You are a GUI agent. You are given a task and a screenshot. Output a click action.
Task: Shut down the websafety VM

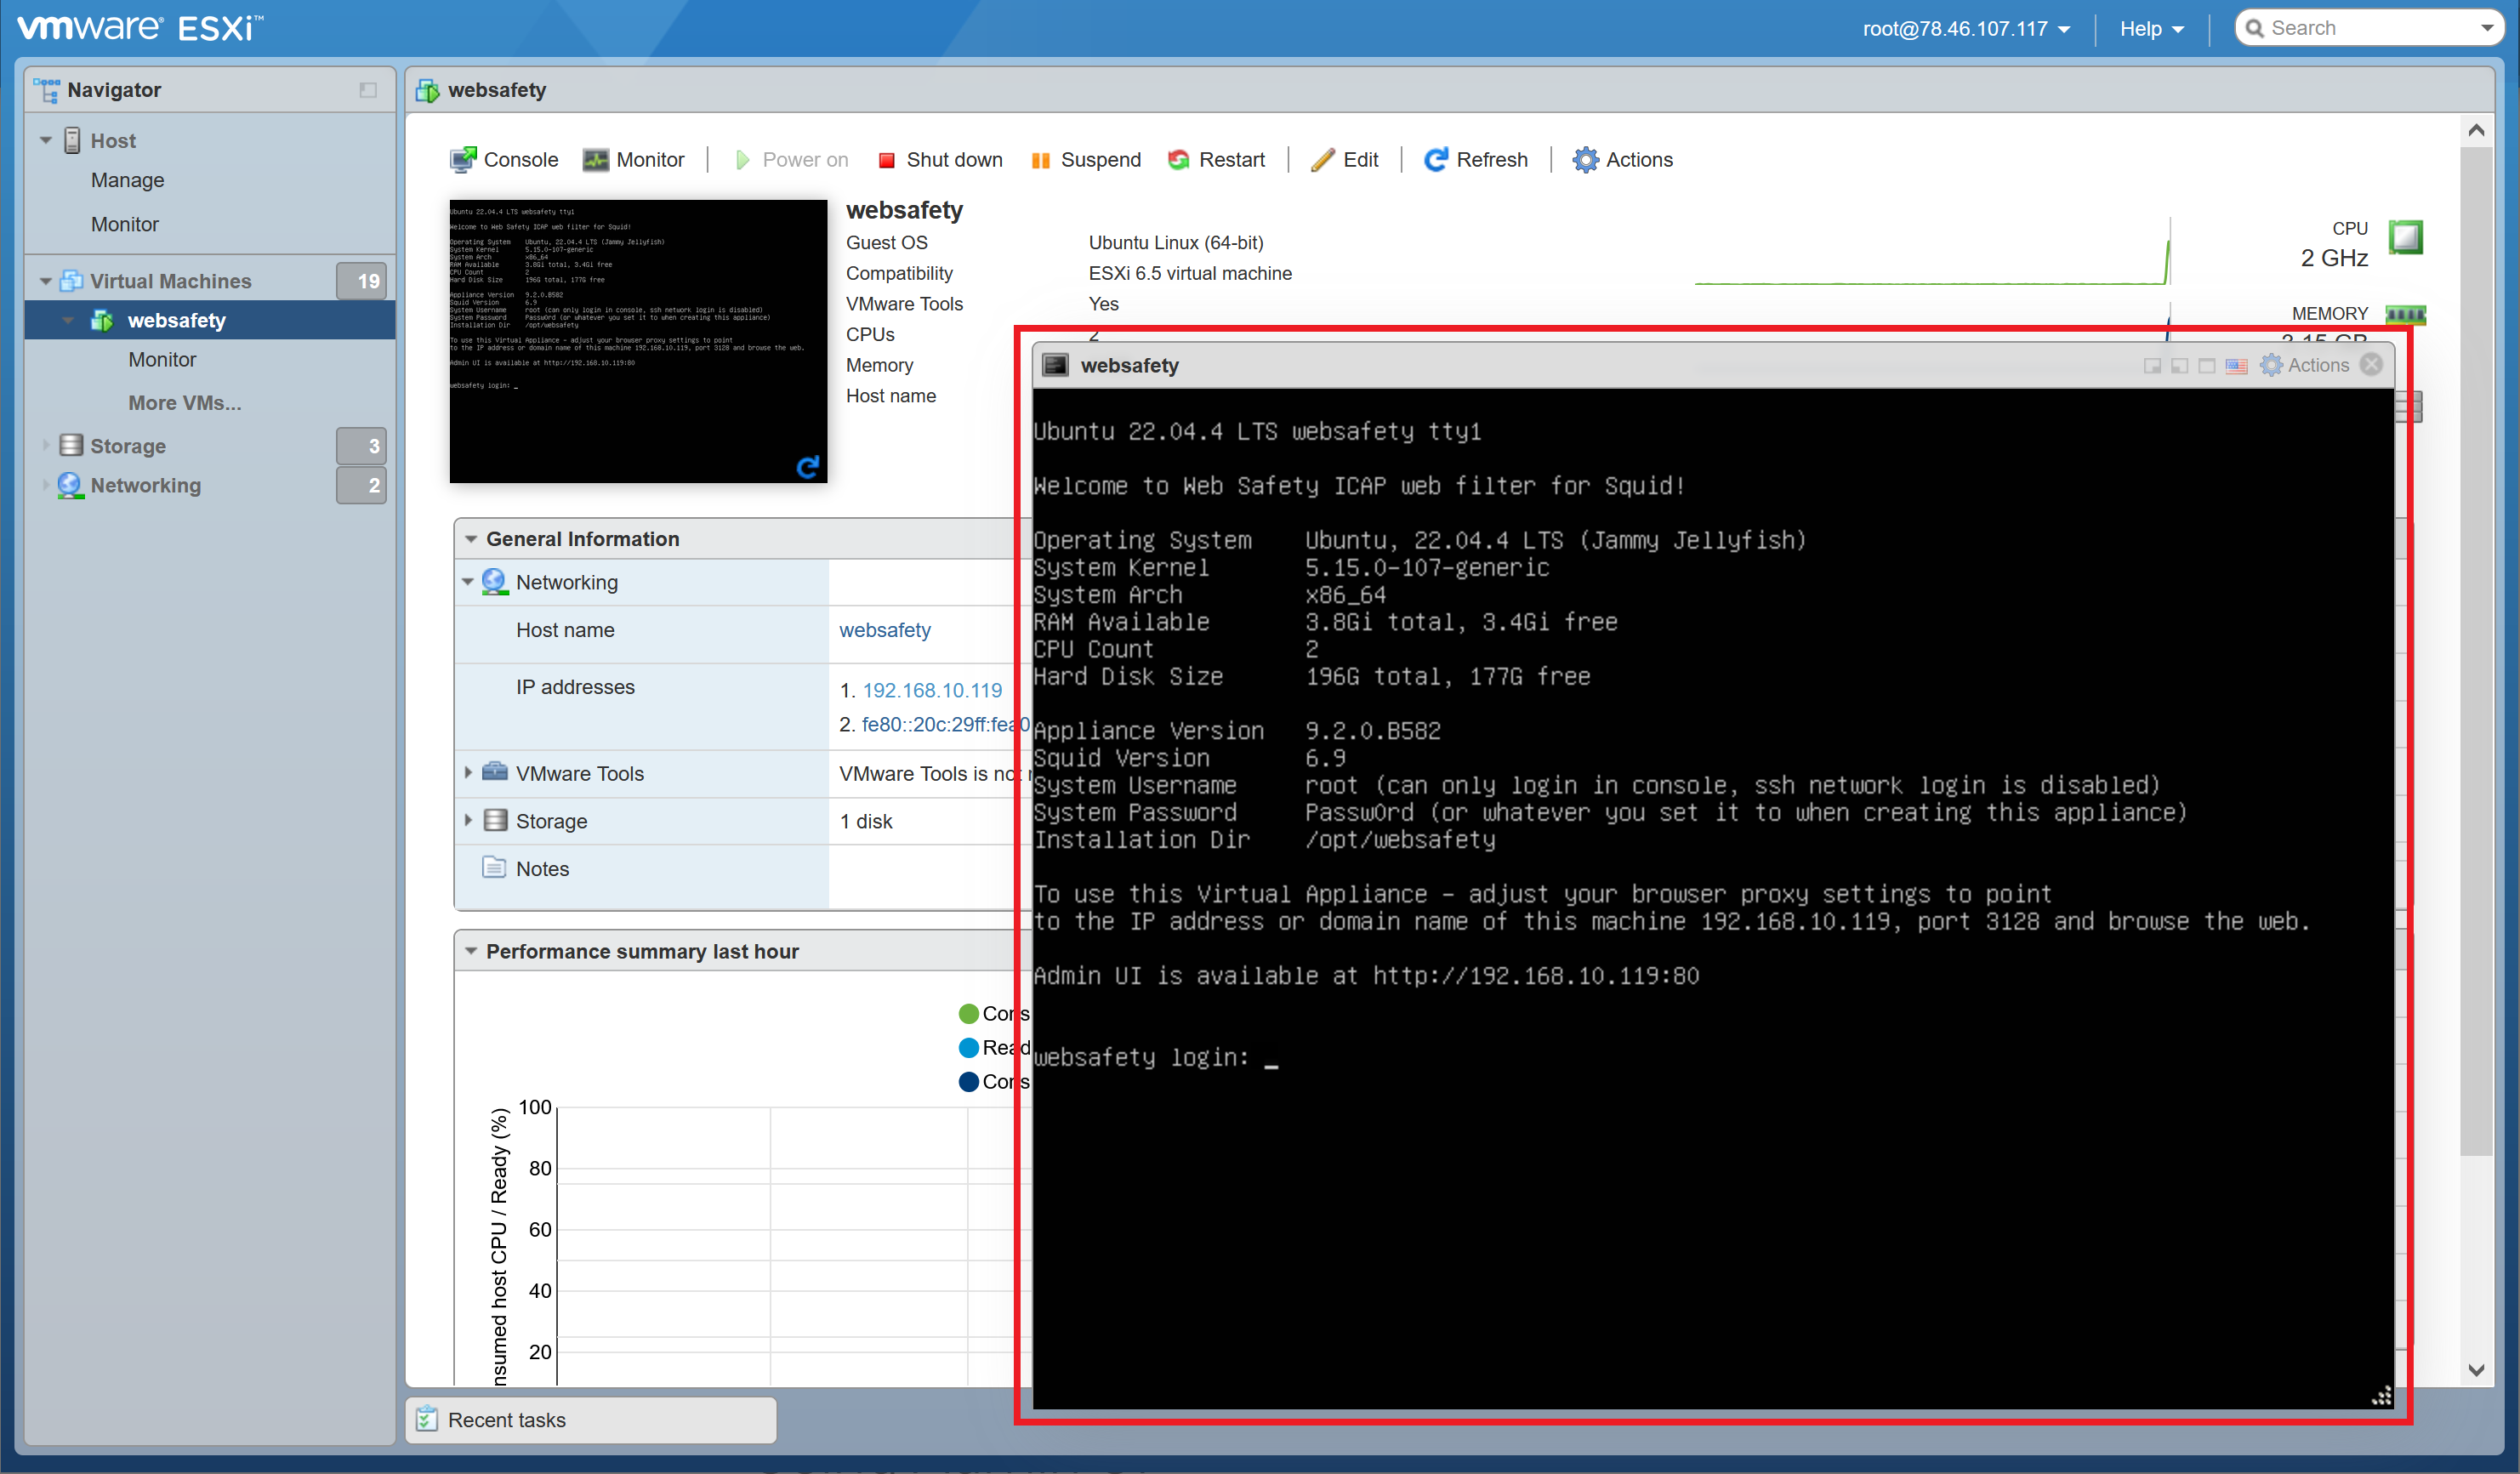click(940, 160)
